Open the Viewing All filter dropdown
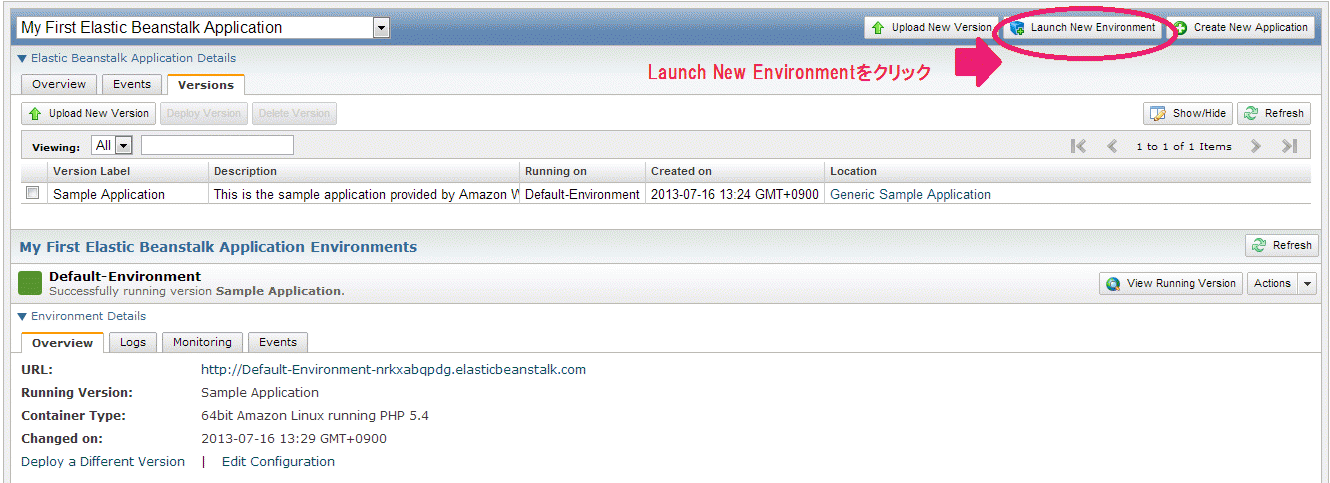The image size is (1330, 483). pyautogui.click(x=113, y=146)
